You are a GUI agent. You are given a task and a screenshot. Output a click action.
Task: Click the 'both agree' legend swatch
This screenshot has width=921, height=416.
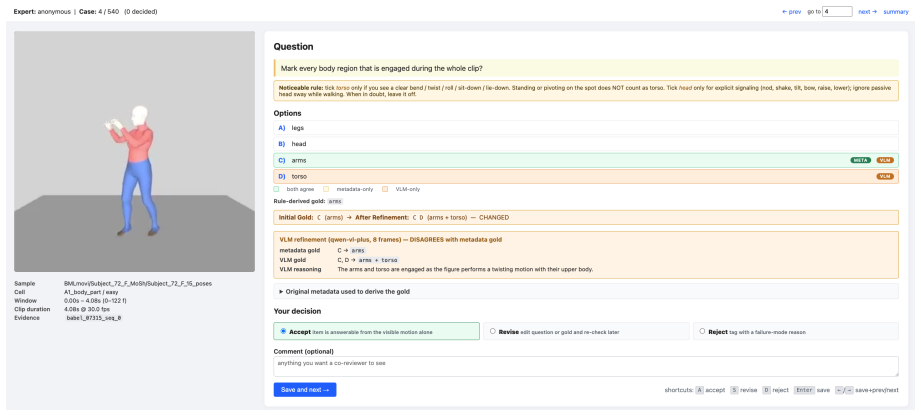[x=277, y=189]
